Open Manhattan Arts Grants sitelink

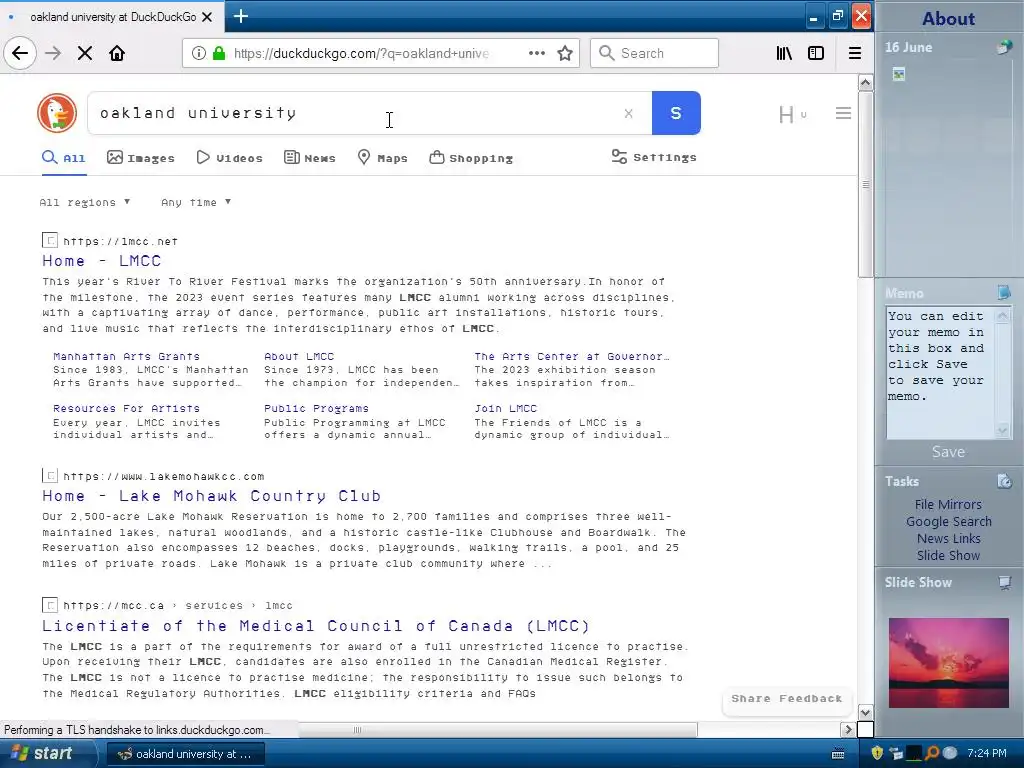[126, 357]
